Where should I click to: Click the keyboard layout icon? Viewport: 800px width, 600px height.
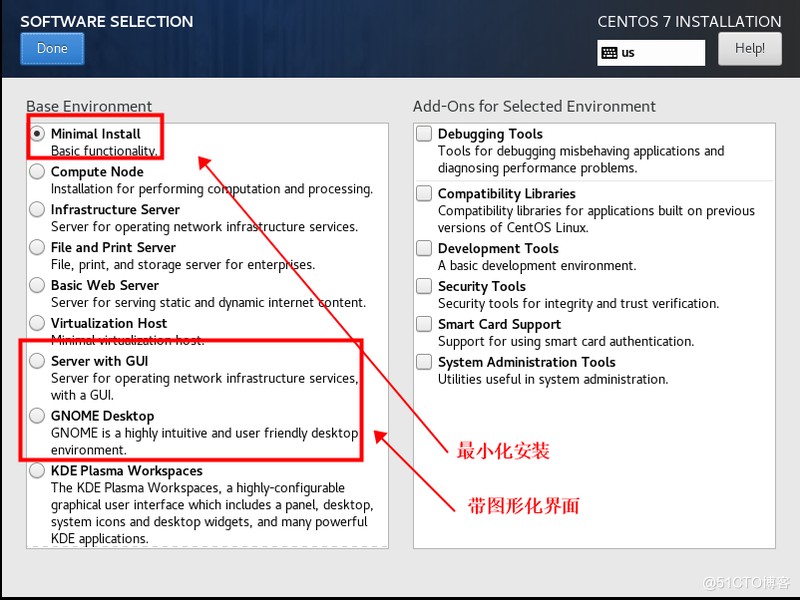point(609,53)
